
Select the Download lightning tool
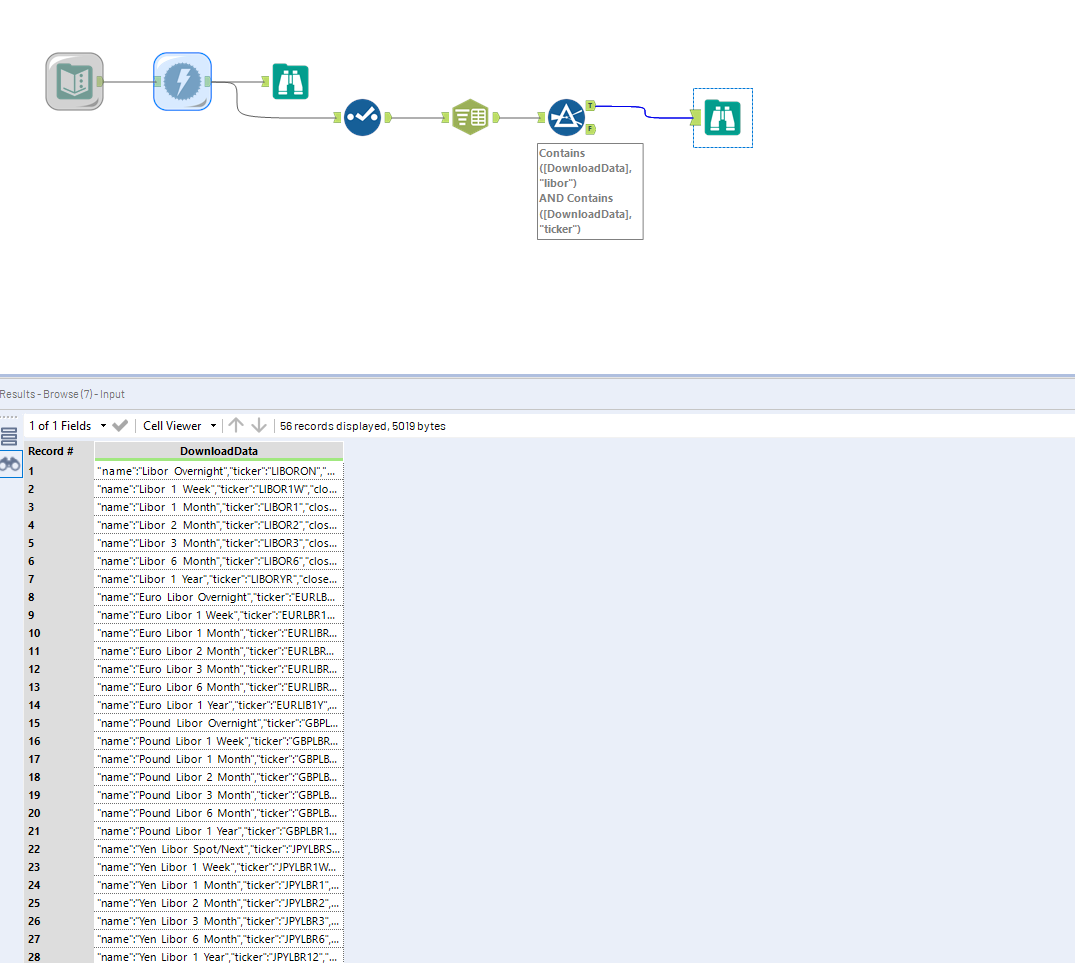[x=182, y=81]
